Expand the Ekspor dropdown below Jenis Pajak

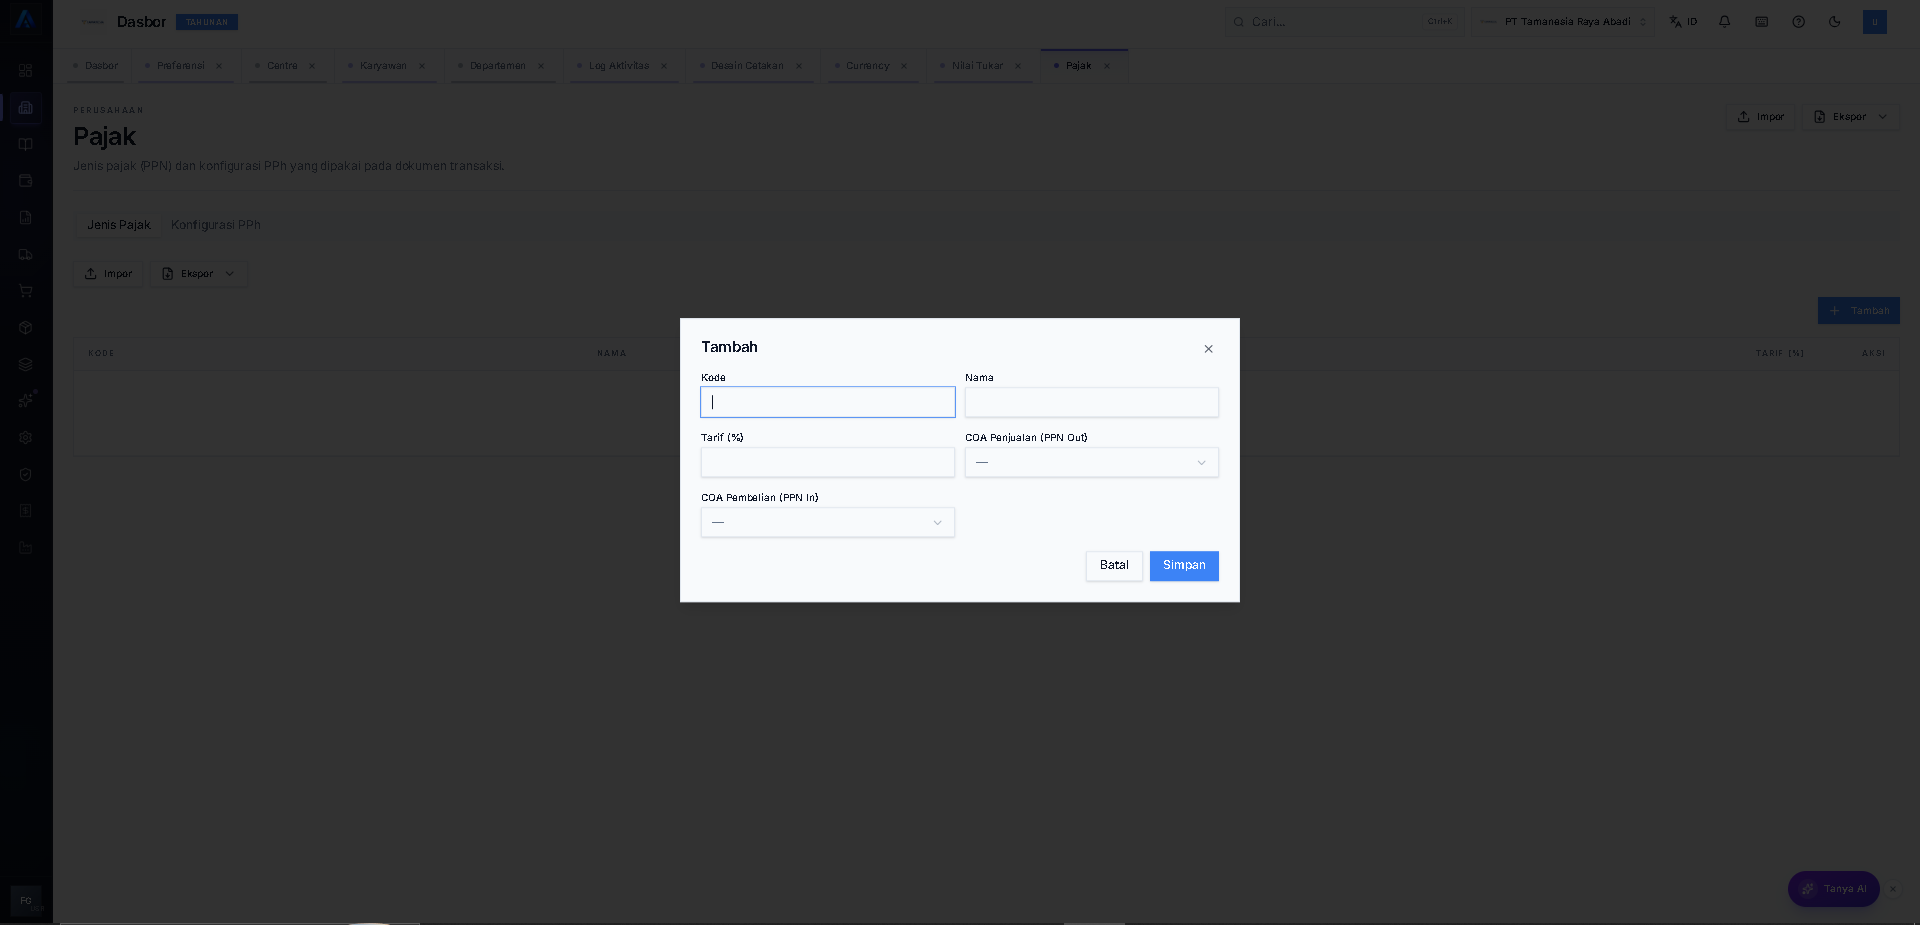[x=199, y=274]
